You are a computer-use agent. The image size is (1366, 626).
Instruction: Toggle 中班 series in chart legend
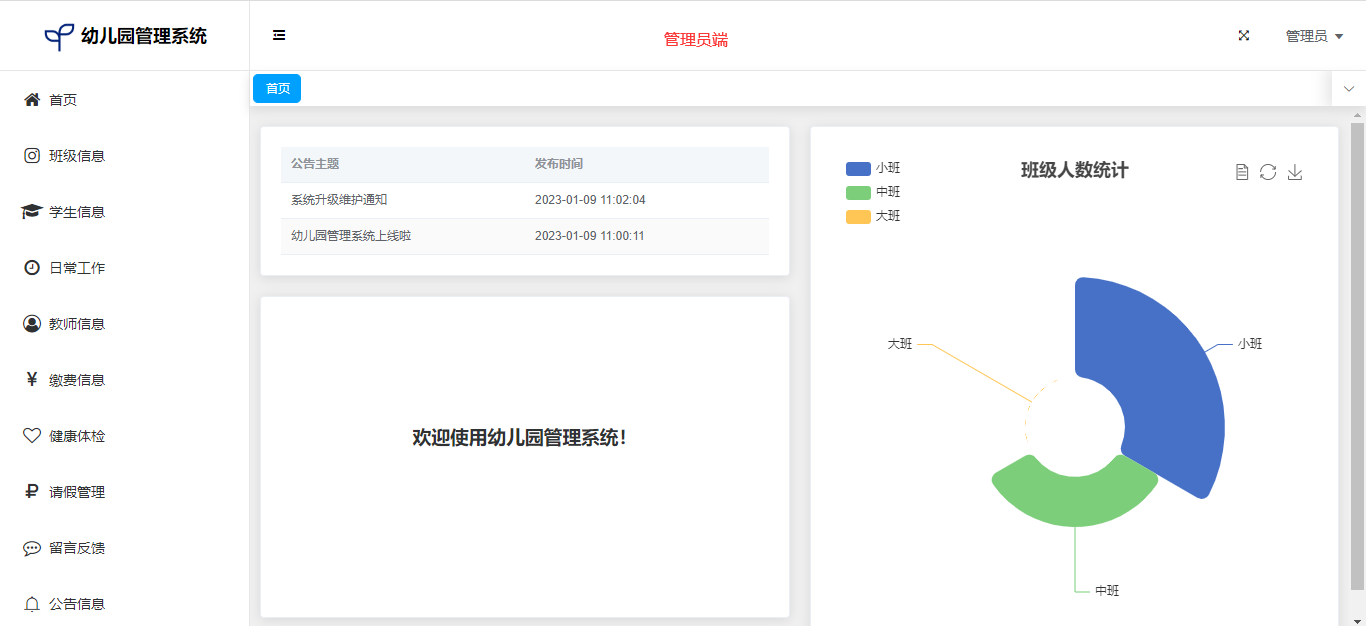[x=872, y=192]
